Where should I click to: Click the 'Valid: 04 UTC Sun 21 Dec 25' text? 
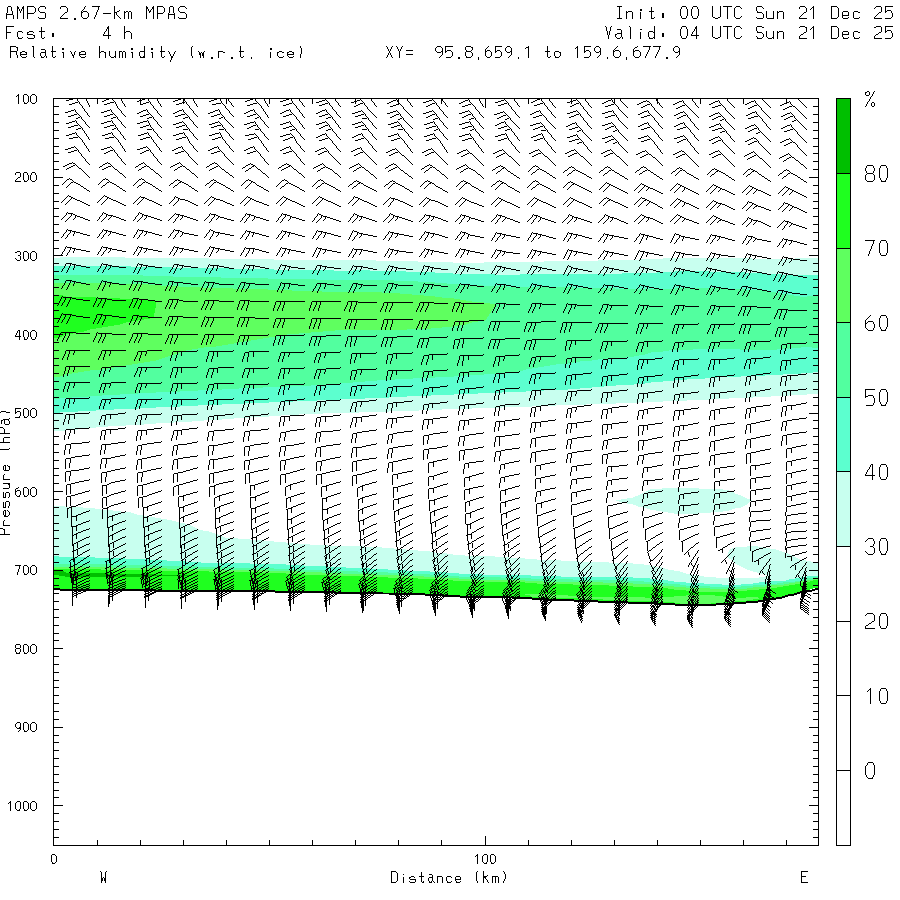pyautogui.click(x=748, y=33)
